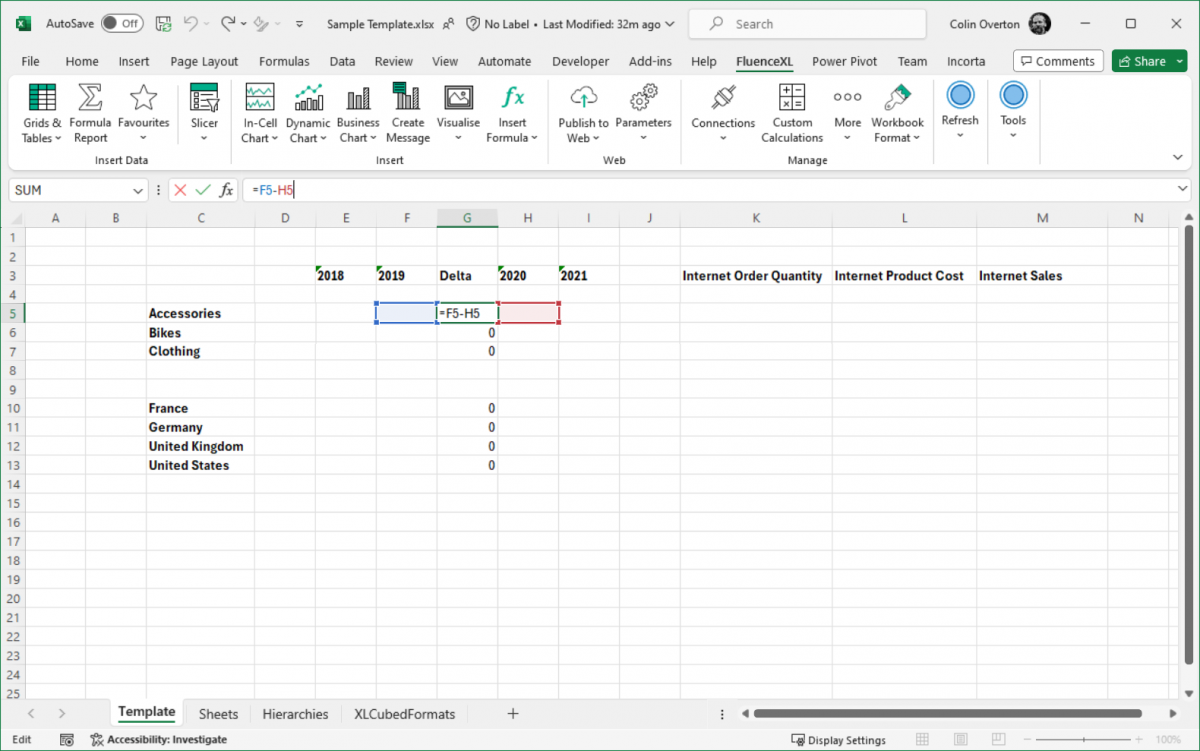Switch to the Formulas ribbon tab
This screenshot has width=1200, height=751.
coord(284,61)
